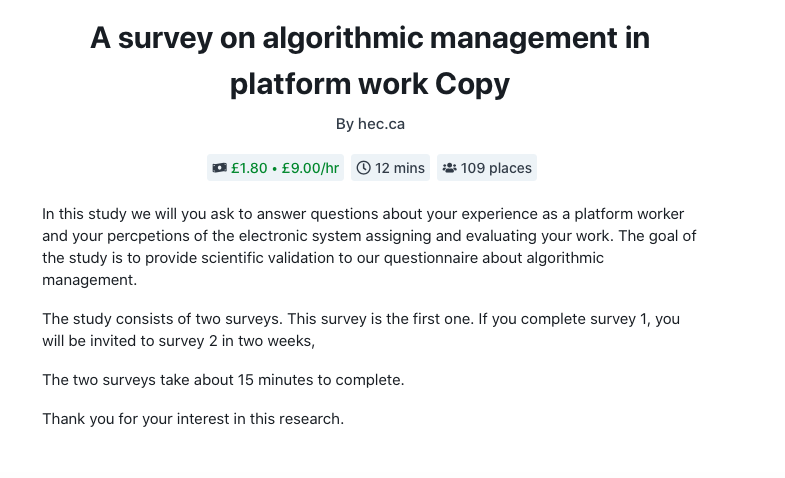Click the Thank you closing sentence
The image size is (785, 478).
[193, 419]
